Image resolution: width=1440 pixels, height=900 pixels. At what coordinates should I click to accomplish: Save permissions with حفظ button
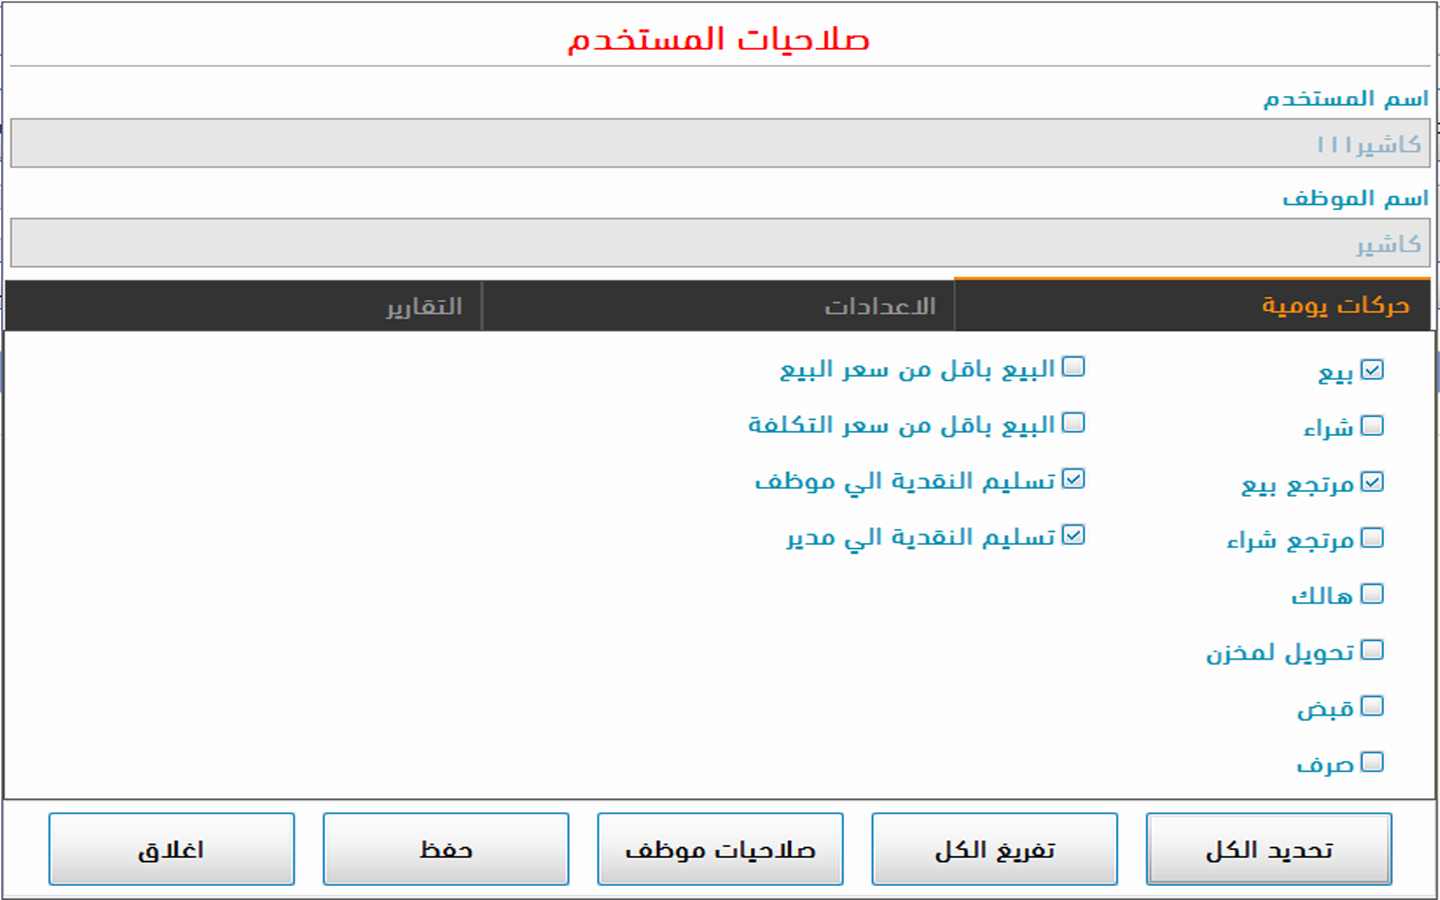point(445,849)
